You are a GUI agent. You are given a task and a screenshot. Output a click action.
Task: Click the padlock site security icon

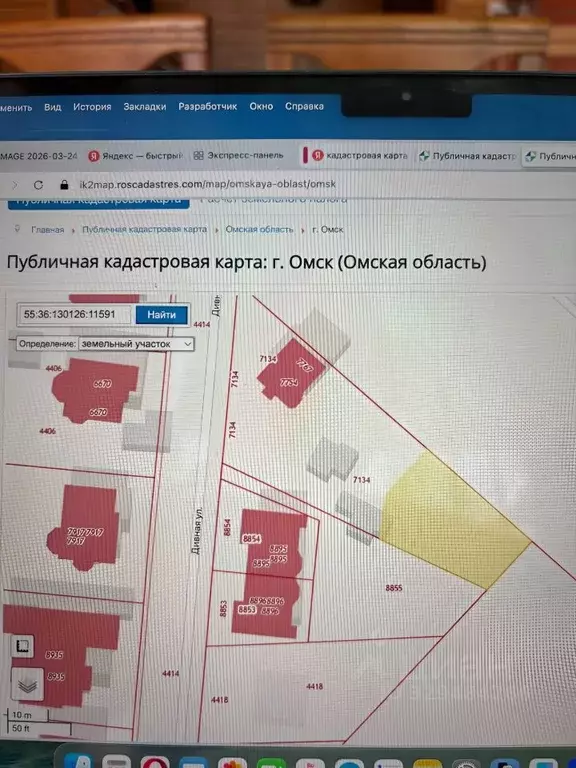point(64,185)
